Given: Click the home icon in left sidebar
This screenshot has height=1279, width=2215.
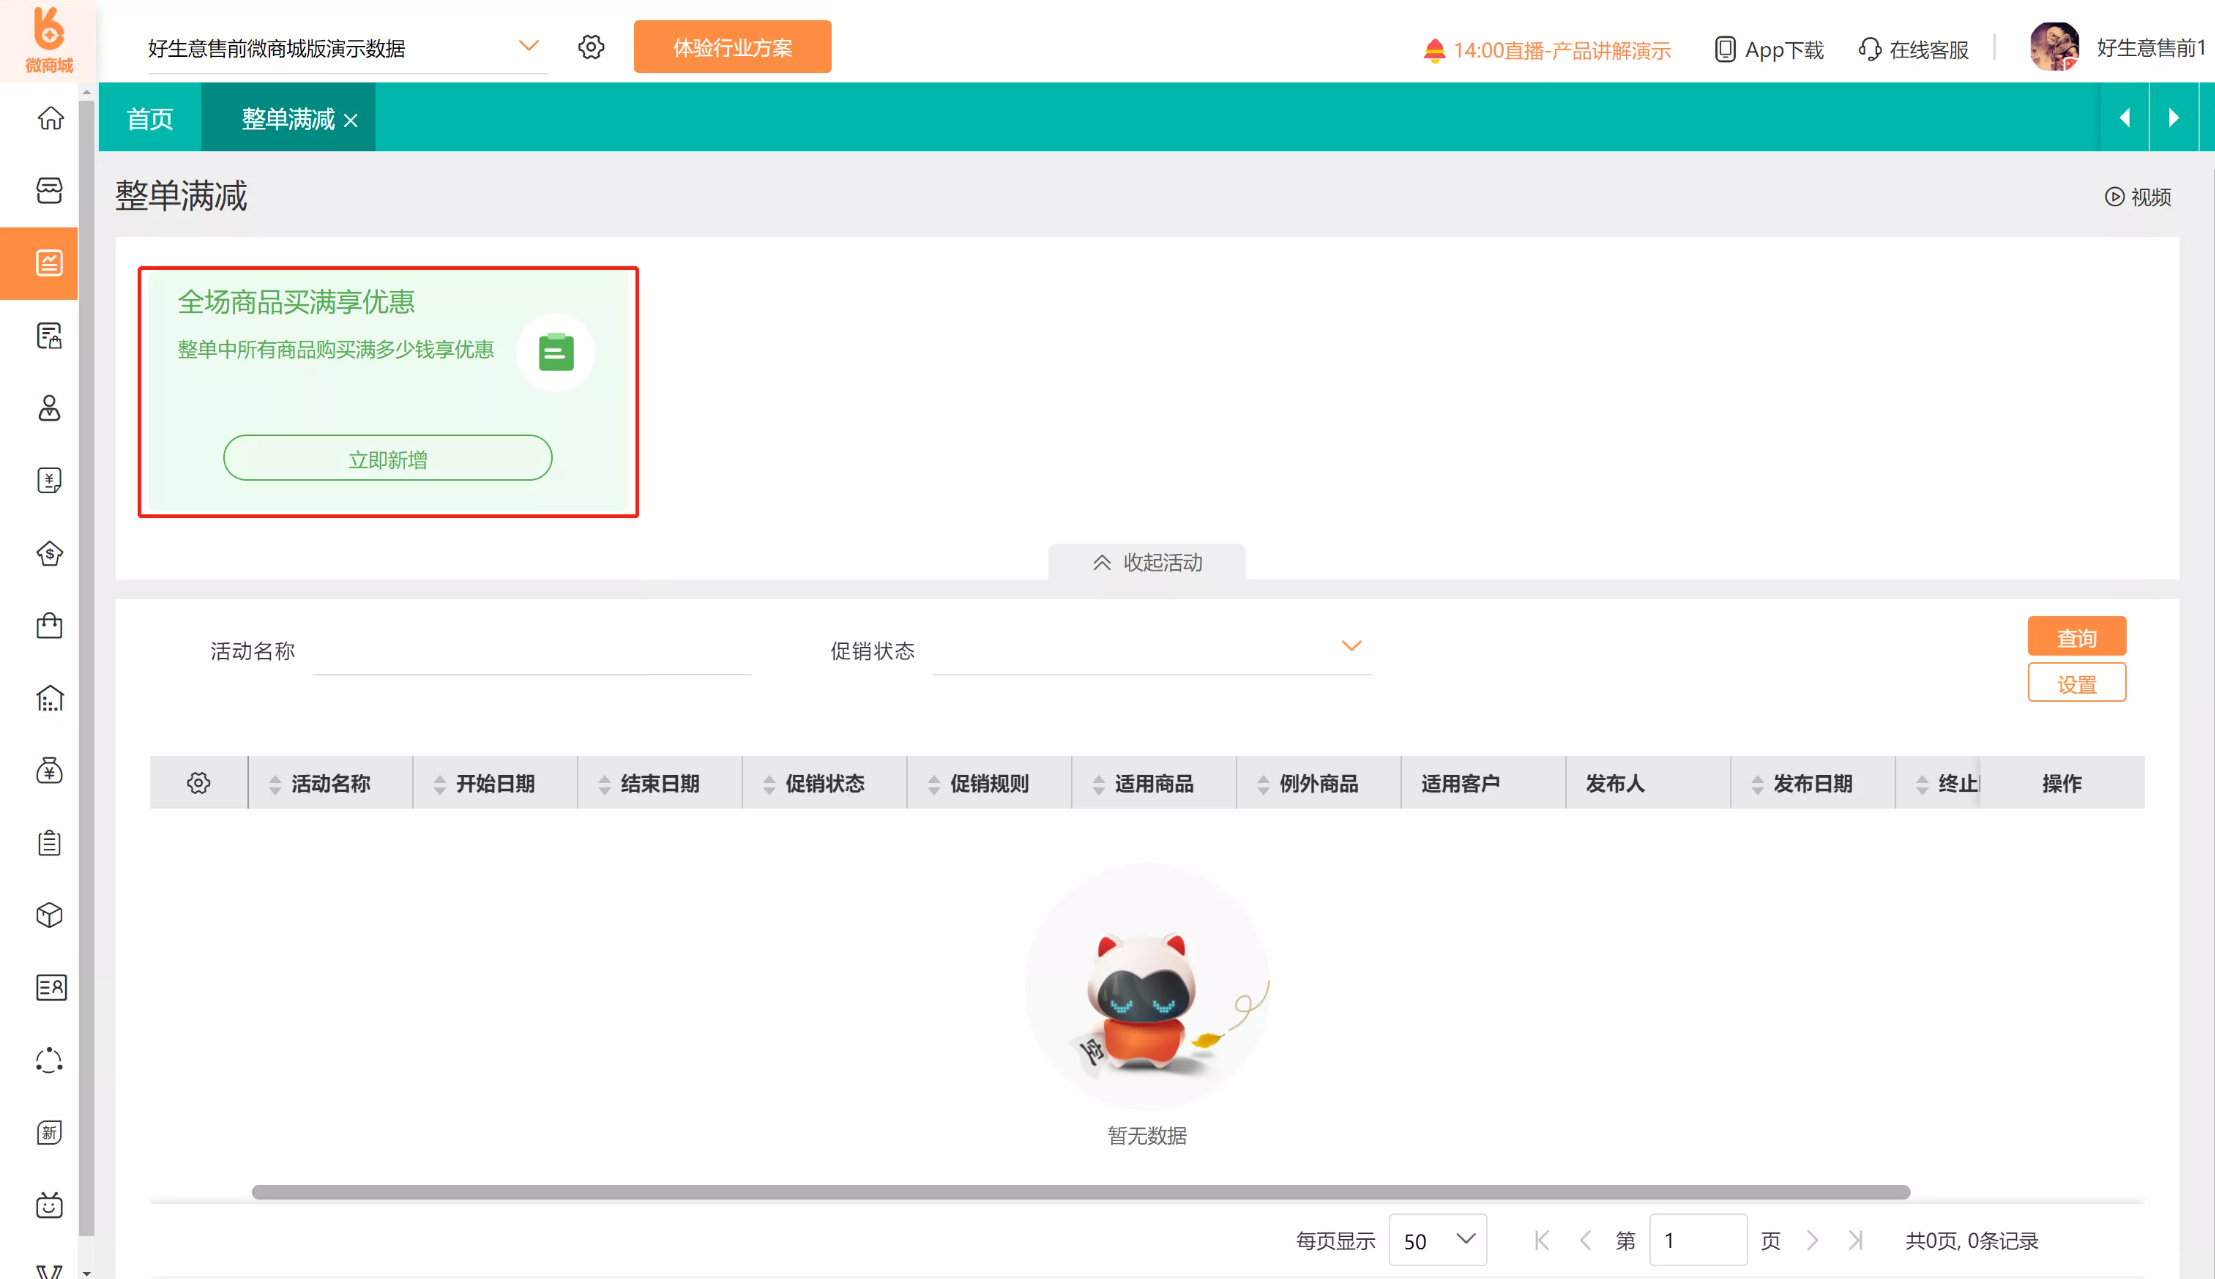Looking at the screenshot, I should point(50,118).
